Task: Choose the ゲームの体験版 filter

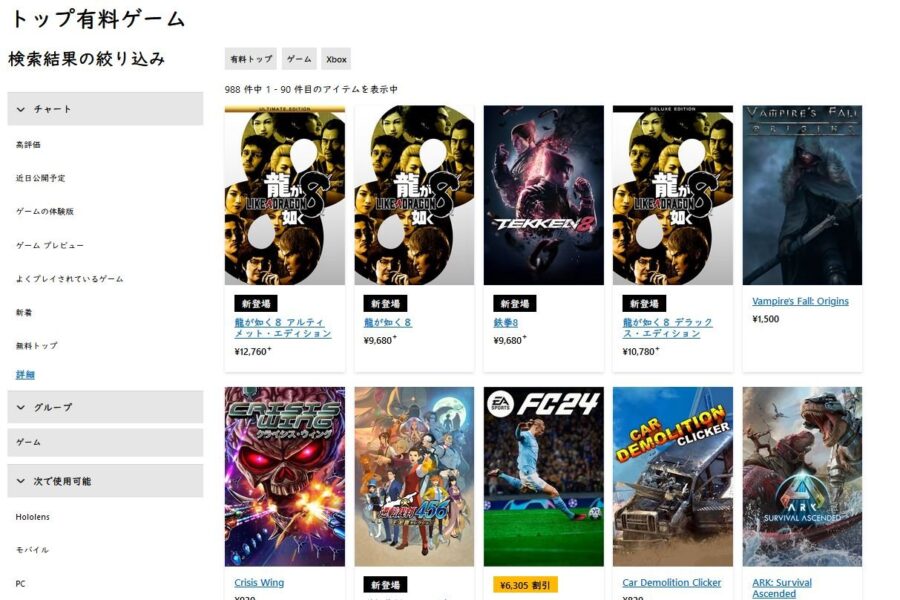Action: [45, 211]
